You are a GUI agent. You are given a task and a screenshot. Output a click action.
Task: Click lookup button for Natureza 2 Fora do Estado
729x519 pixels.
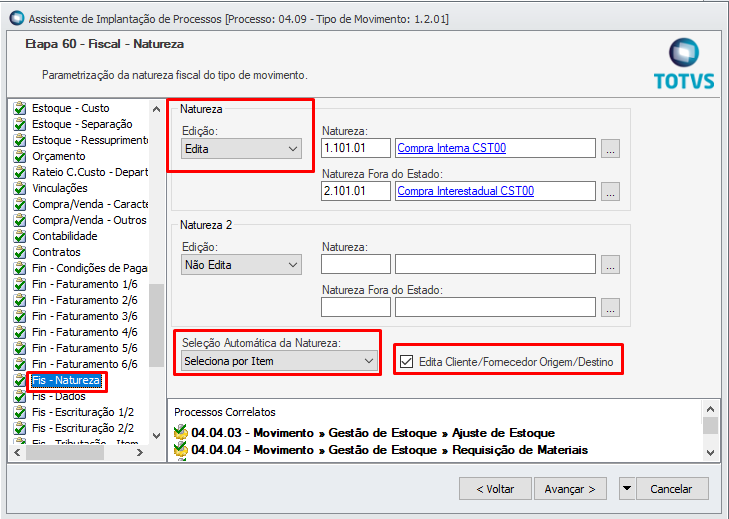610,307
